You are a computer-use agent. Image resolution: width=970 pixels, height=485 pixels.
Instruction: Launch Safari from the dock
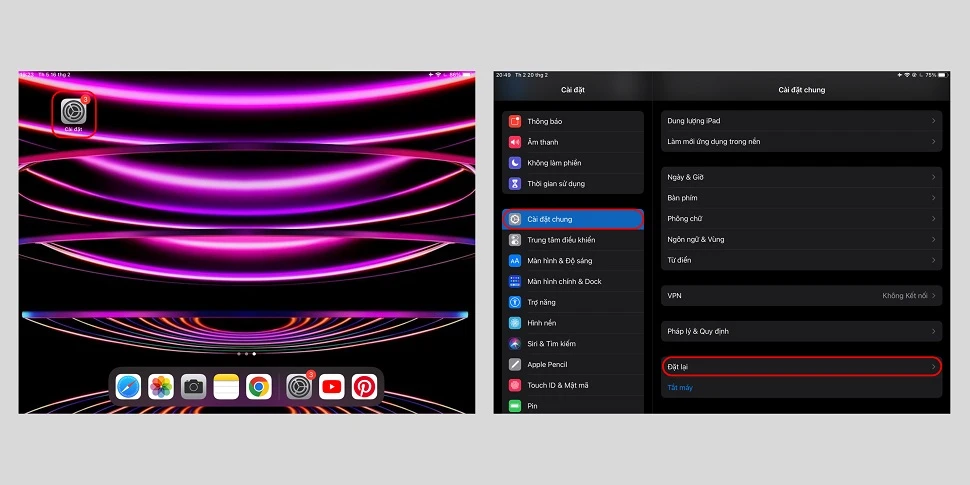tap(128, 387)
